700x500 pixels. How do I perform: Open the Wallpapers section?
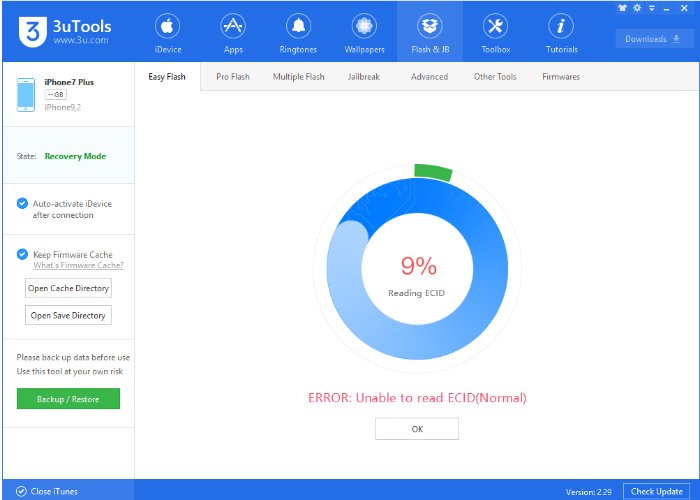[x=364, y=32]
